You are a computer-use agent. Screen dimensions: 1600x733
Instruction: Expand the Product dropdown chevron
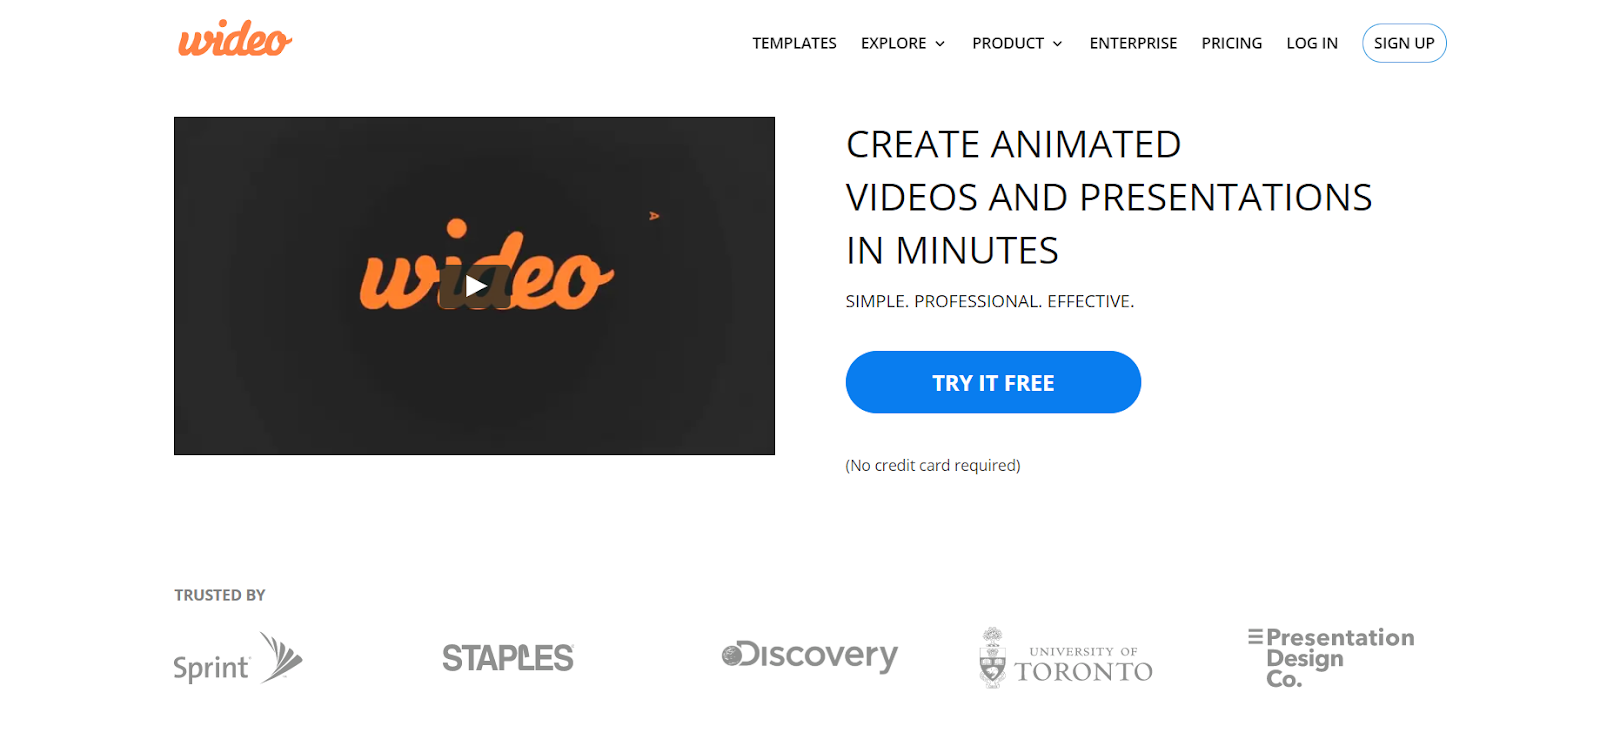(x=1057, y=44)
